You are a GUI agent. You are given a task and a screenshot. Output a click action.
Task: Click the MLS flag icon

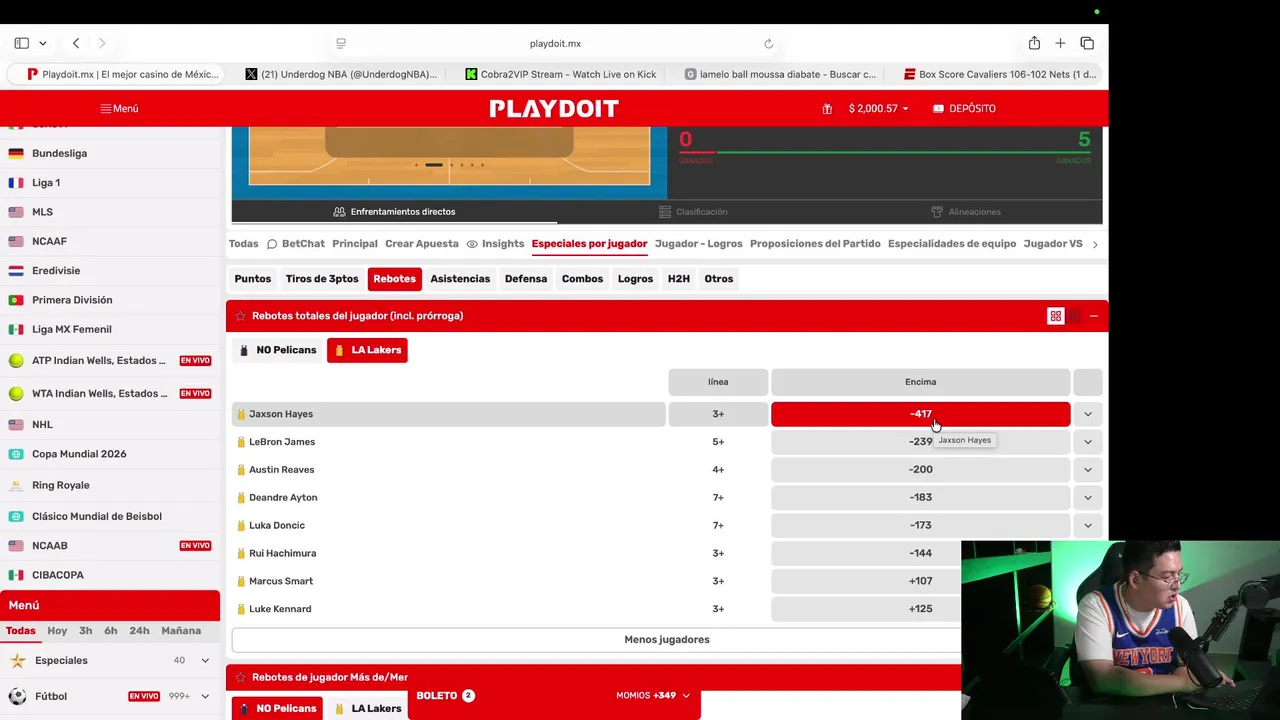(16, 212)
